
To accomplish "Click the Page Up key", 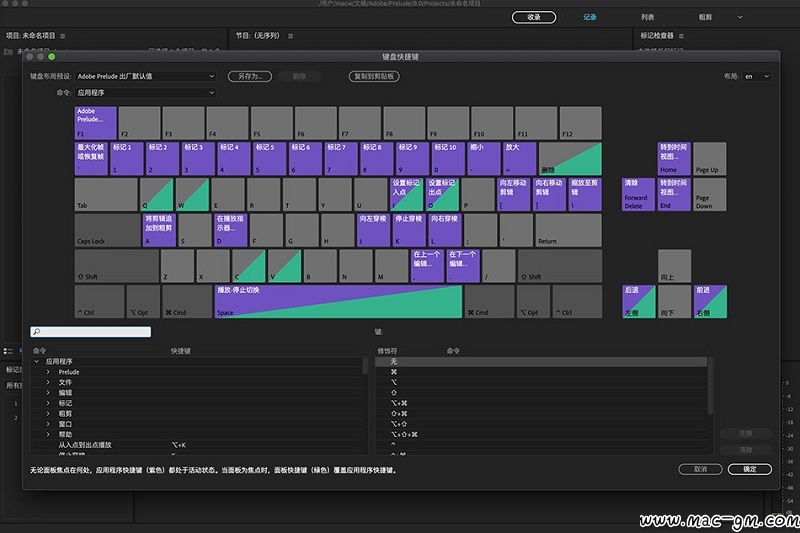I will (x=710, y=159).
